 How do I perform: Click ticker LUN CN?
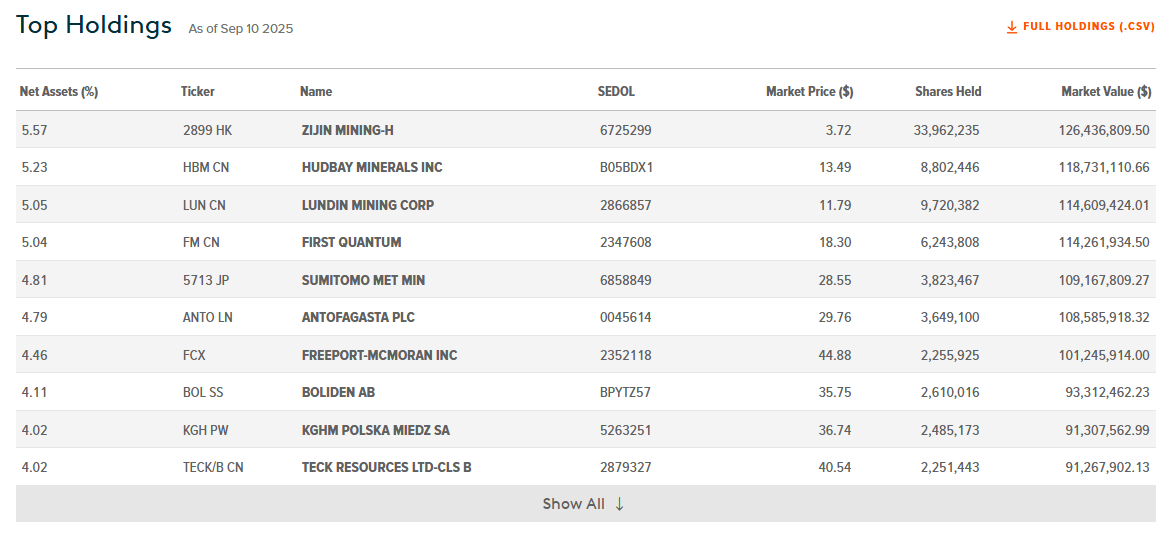pos(205,205)
